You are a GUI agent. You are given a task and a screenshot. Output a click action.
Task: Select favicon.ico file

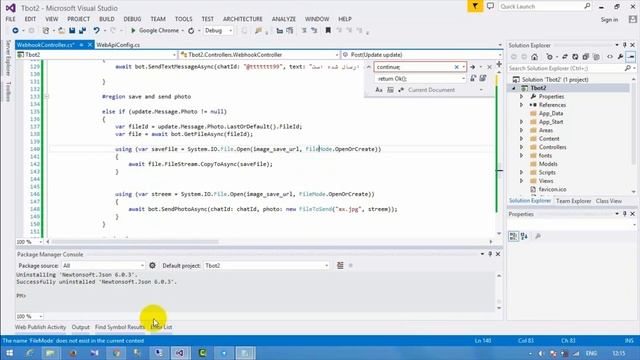pyautogui.click(x=552, y=189)
